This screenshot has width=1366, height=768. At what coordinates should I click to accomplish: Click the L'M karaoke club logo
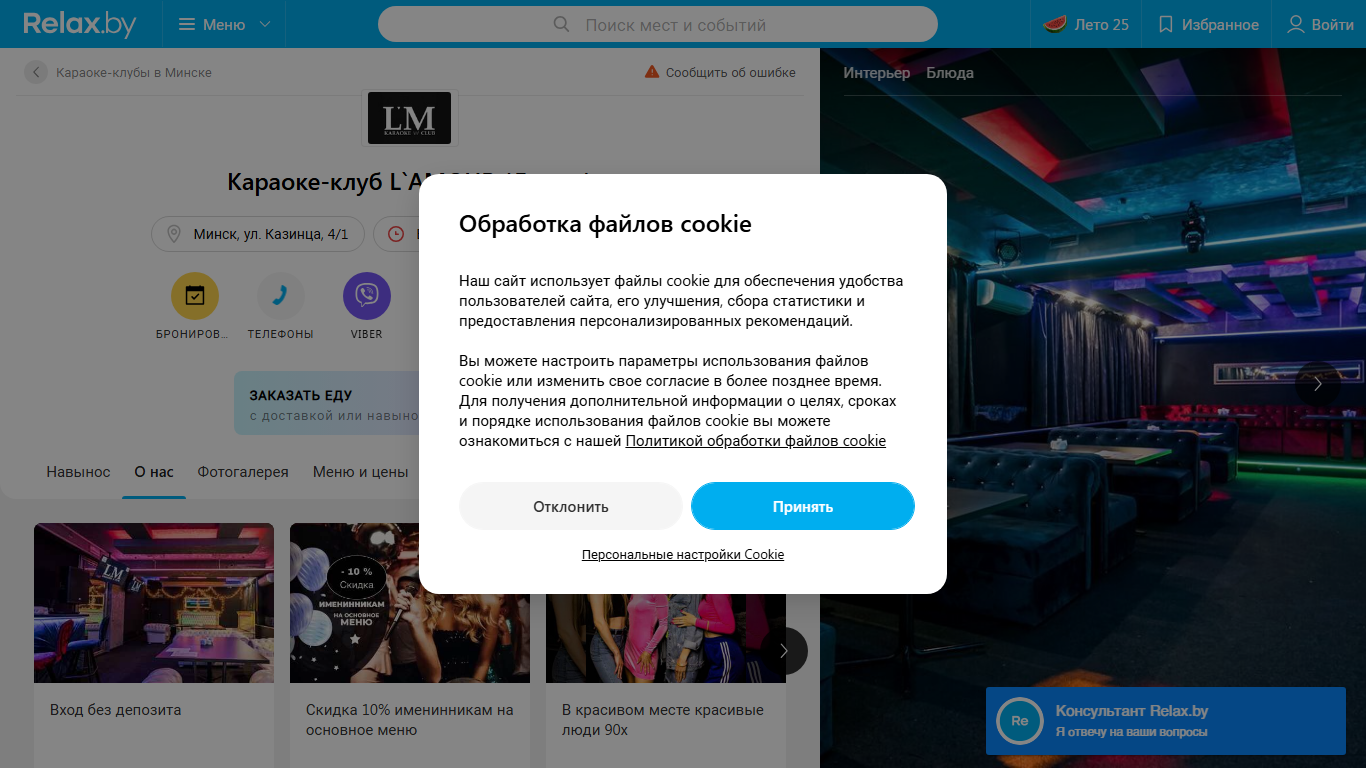click(x=409, y=118)
